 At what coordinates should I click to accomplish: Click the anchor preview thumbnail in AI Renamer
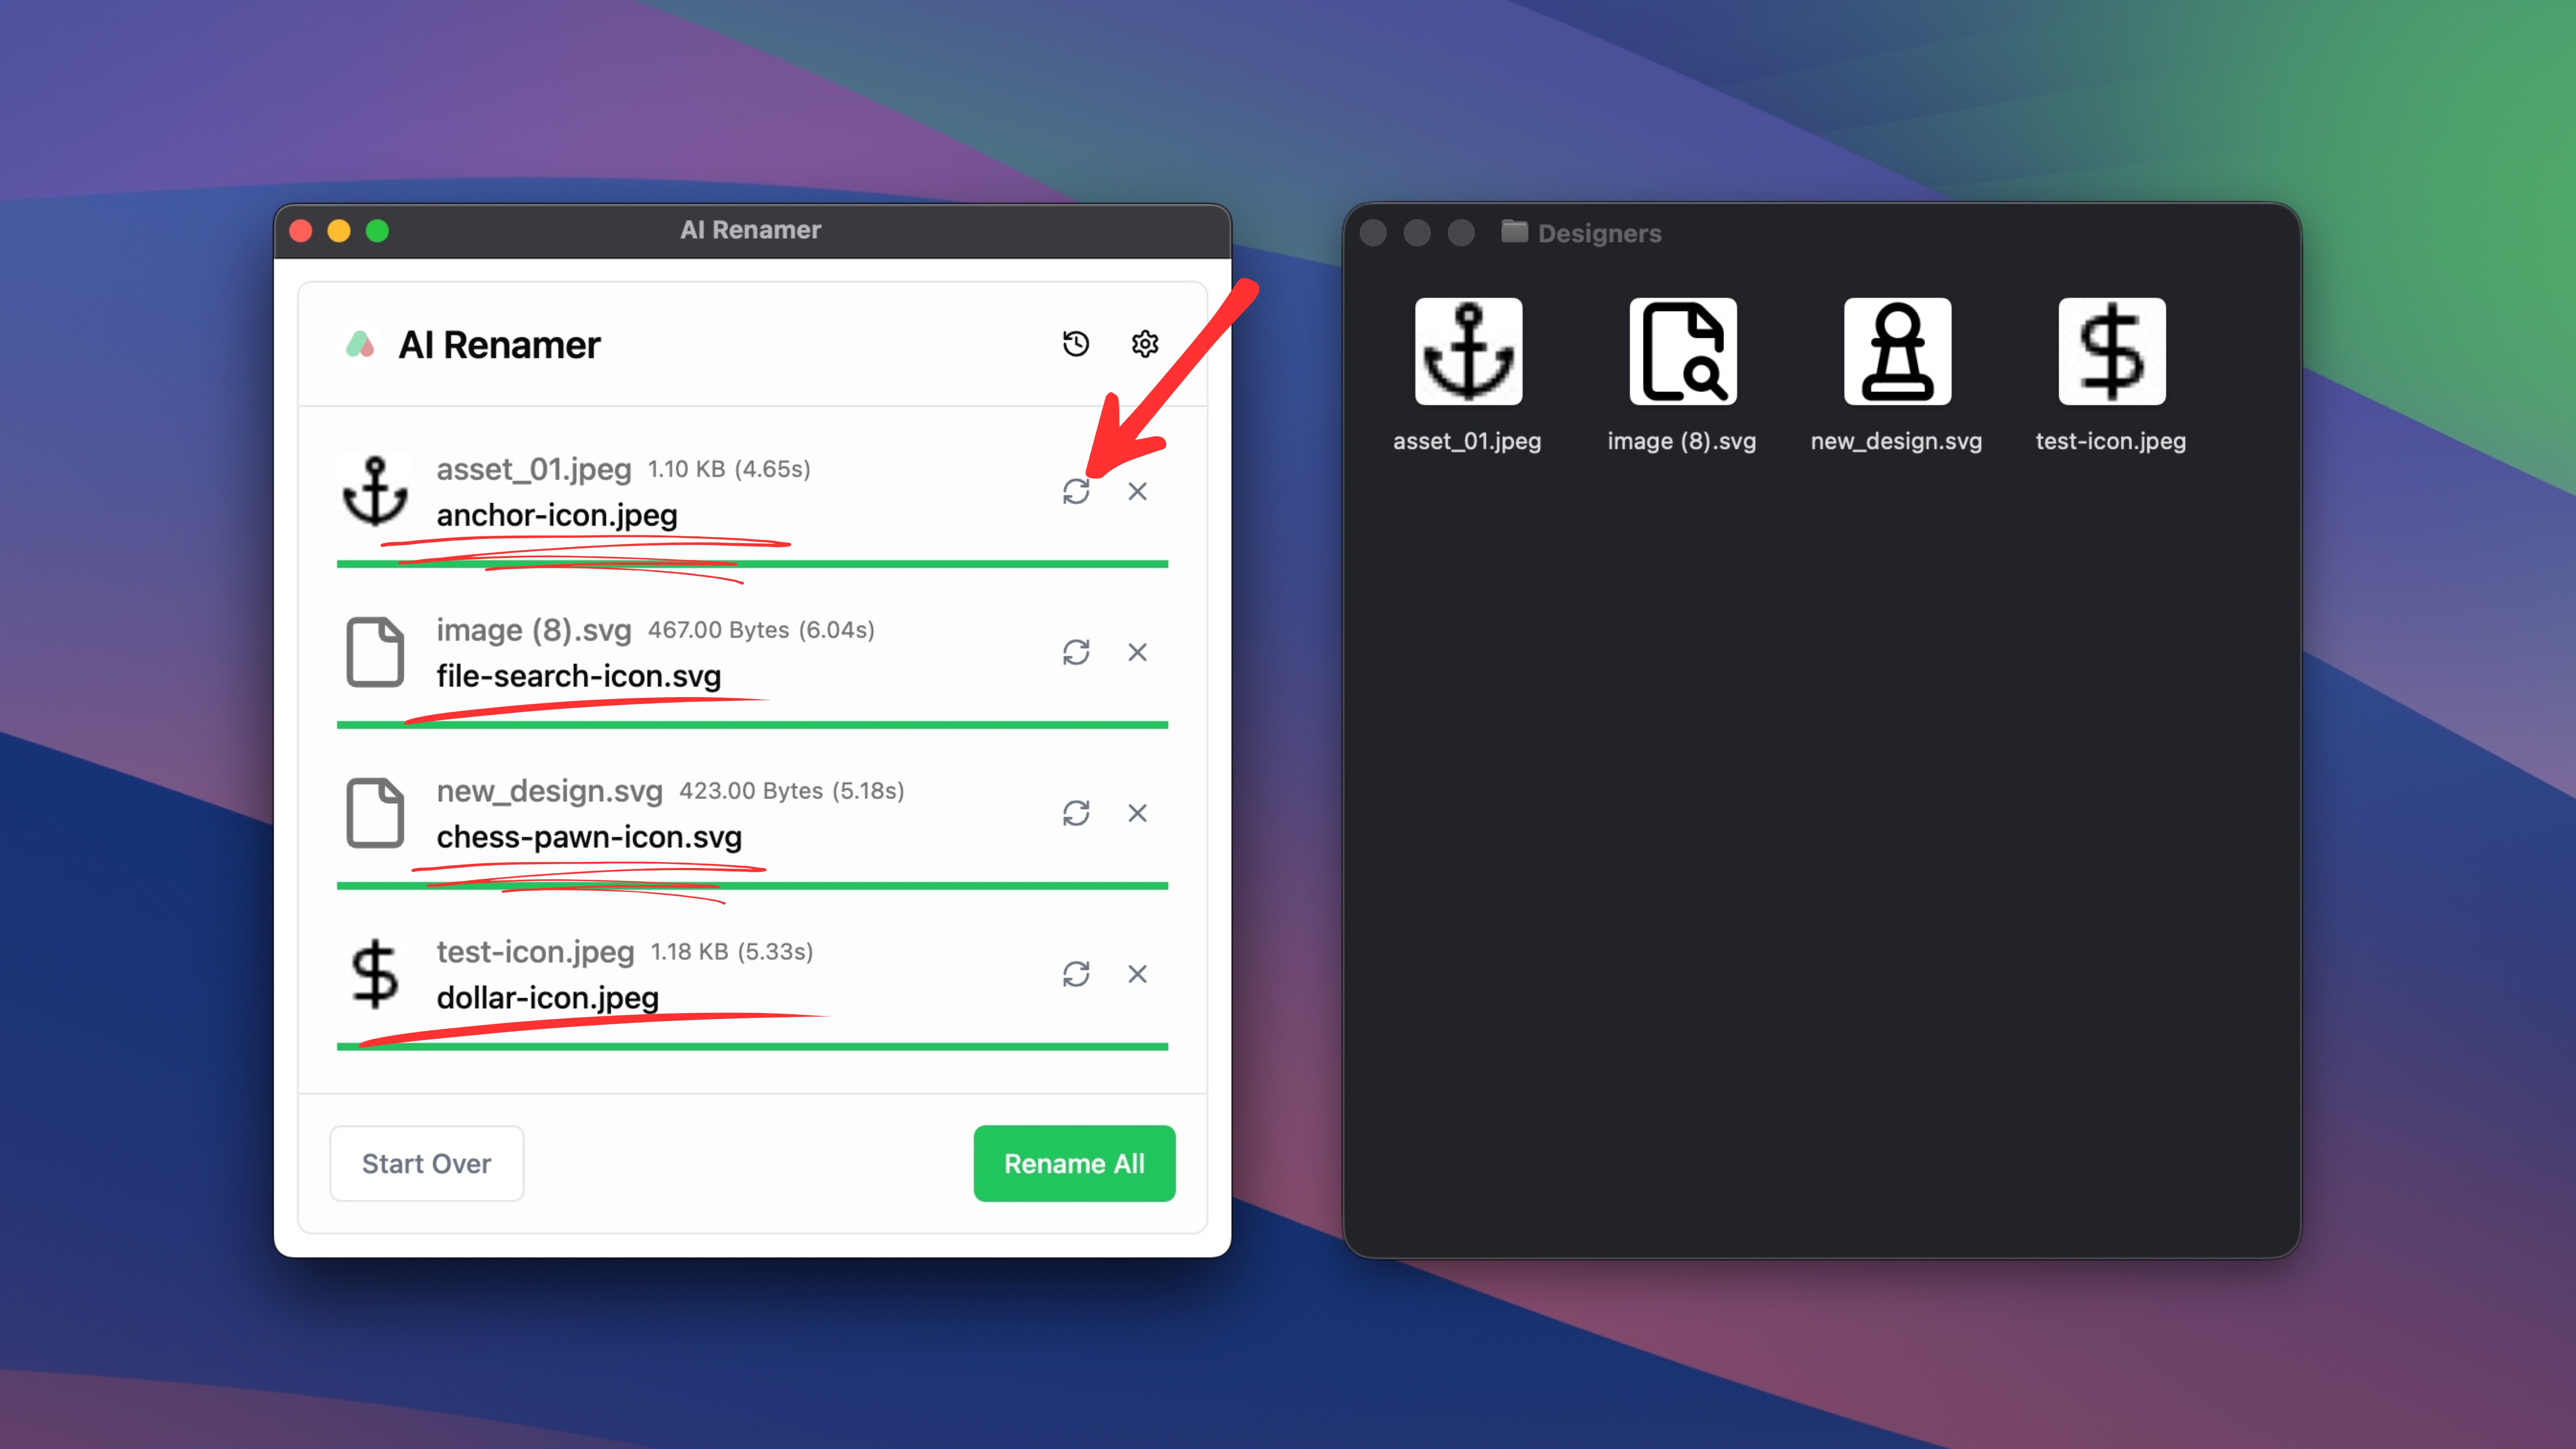click(x=375, y=492)
